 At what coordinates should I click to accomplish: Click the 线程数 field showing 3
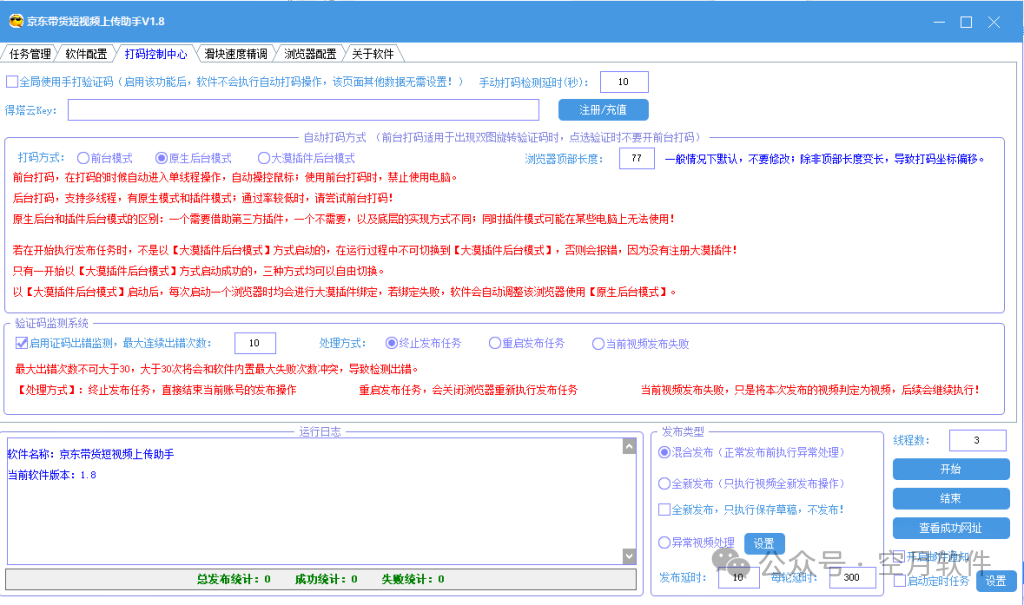pyautogui.click(x=977, y=440)
